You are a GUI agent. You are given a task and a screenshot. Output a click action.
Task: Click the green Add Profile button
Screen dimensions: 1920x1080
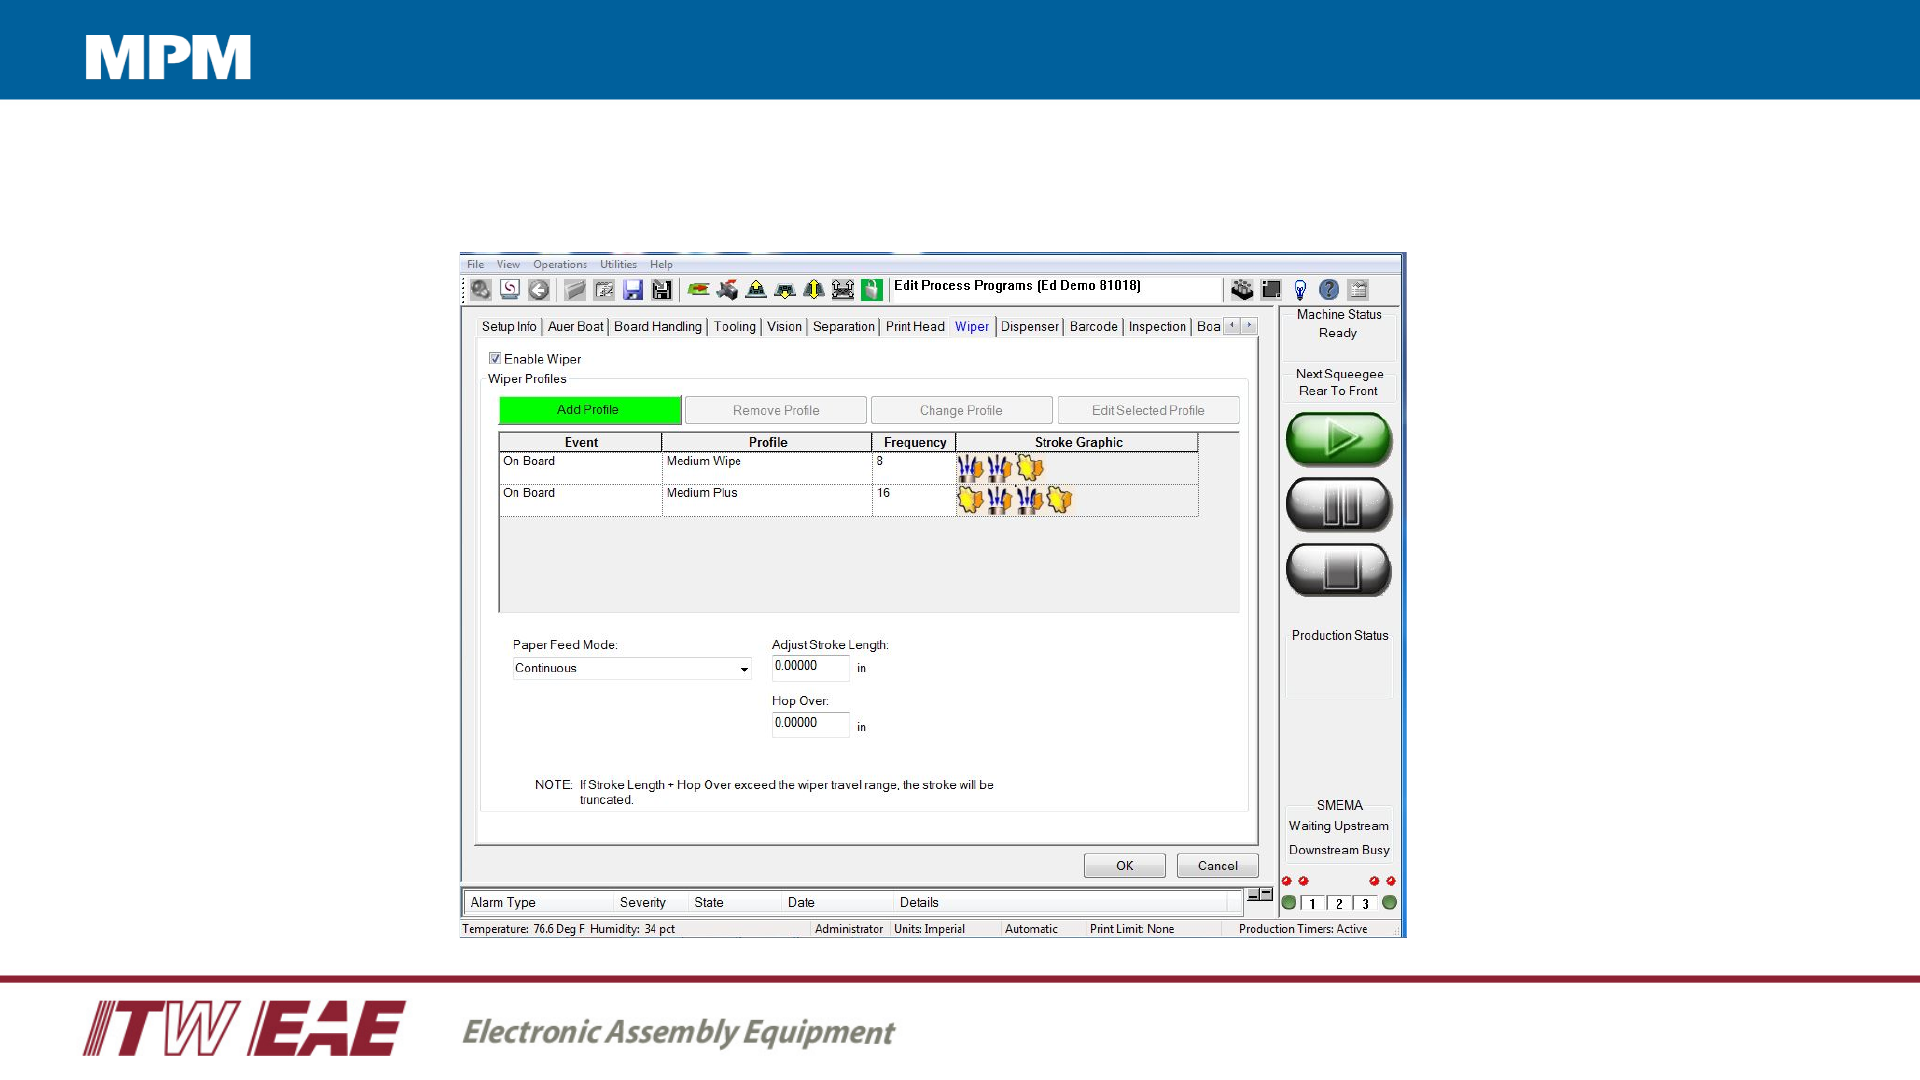(589, 410)
